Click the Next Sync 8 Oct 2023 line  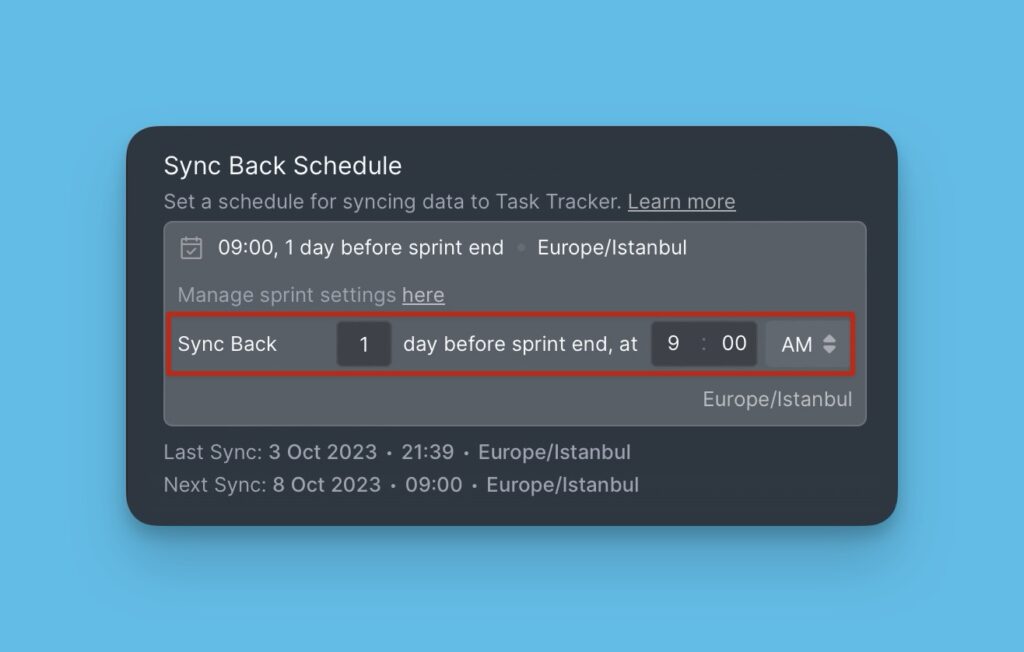click(x=401, y=485)
